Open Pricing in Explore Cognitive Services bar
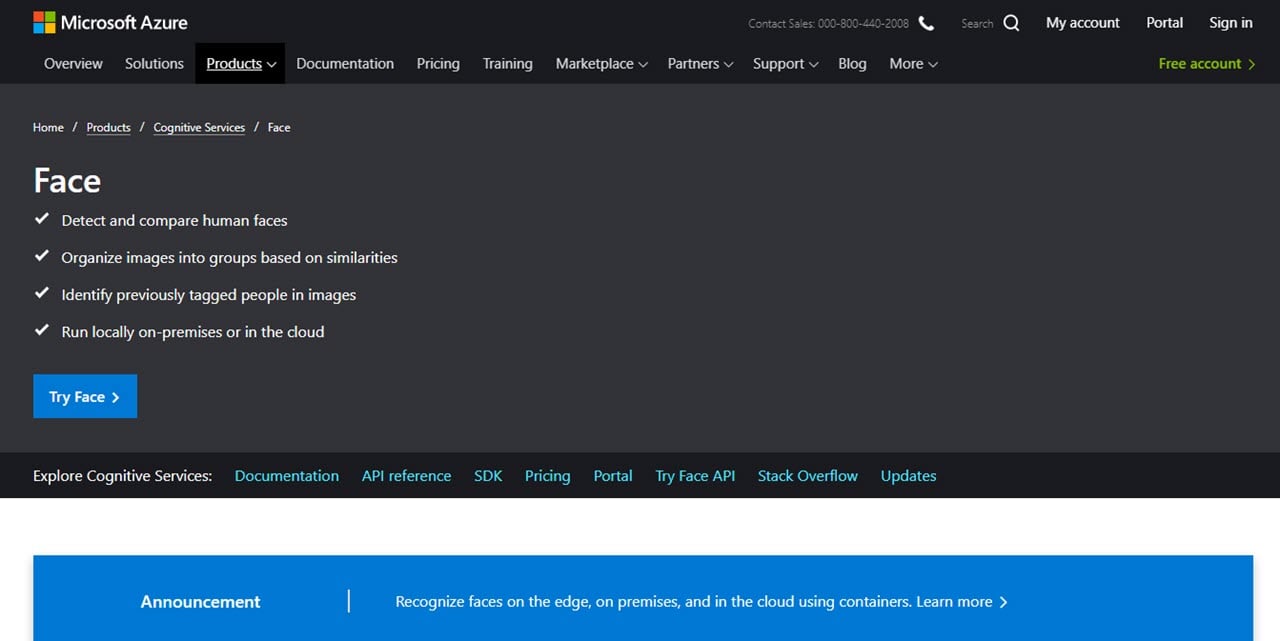 coord(547,475)
